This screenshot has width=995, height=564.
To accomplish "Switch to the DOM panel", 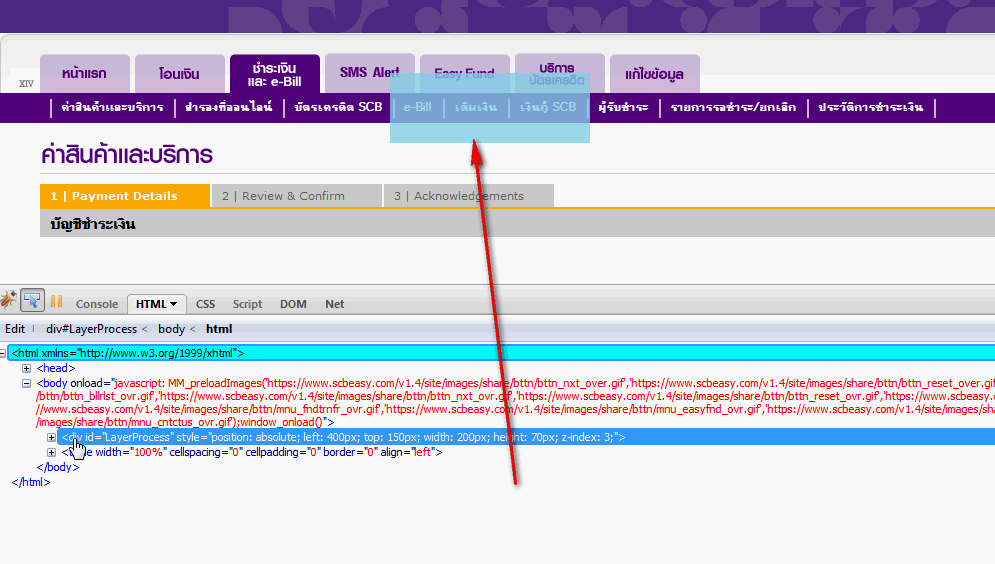I will [293, 304].
